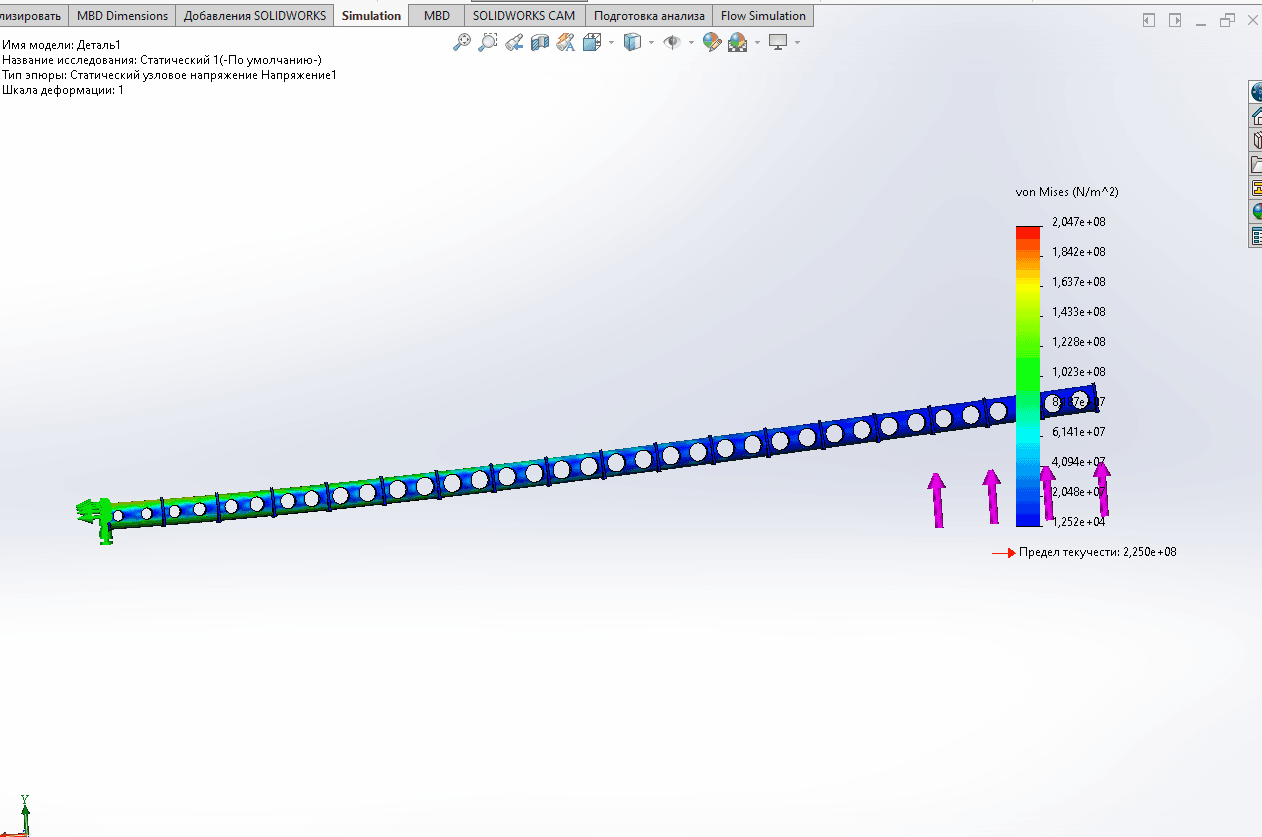Open the Design Library task pane icon

pyautogui.click(x=1256, y=140)
